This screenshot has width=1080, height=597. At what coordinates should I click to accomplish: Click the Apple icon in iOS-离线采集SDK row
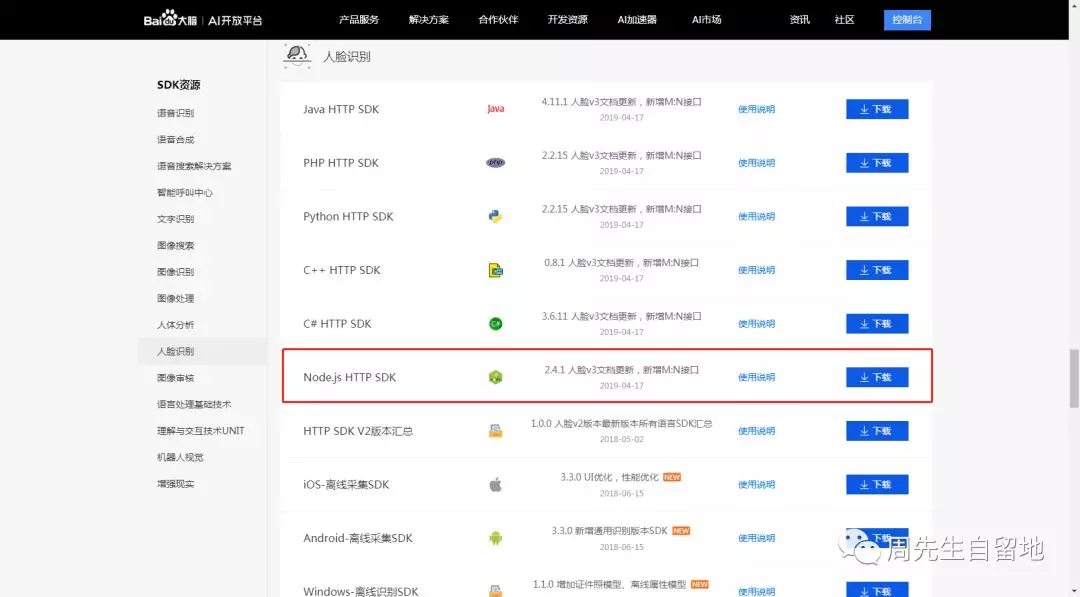click(495, 485)
